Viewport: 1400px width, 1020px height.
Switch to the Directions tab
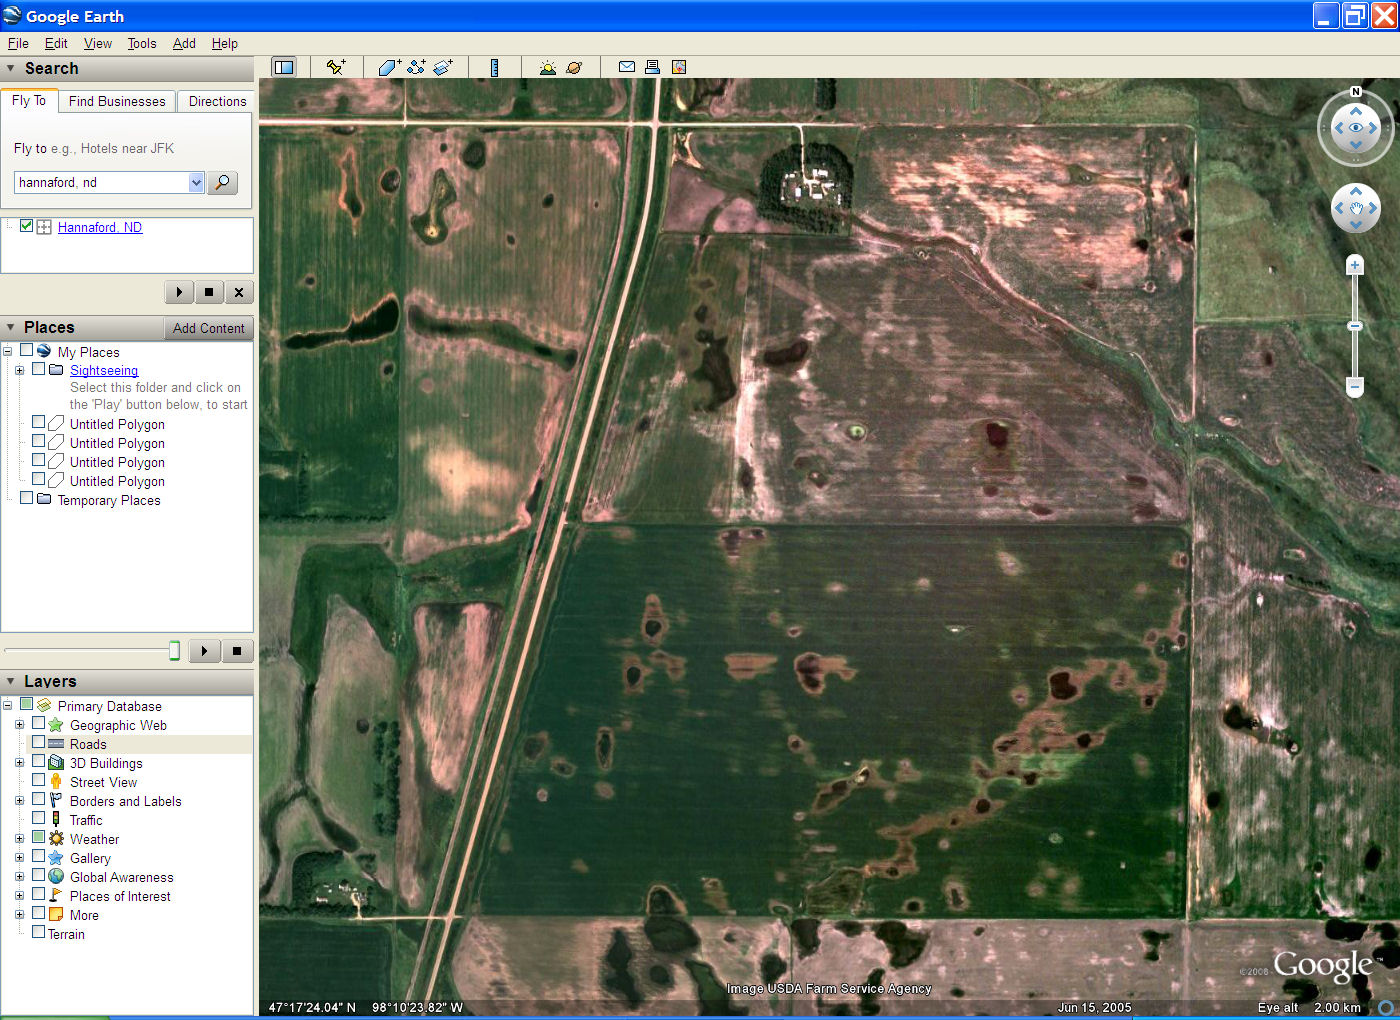[x=217, y=101]
